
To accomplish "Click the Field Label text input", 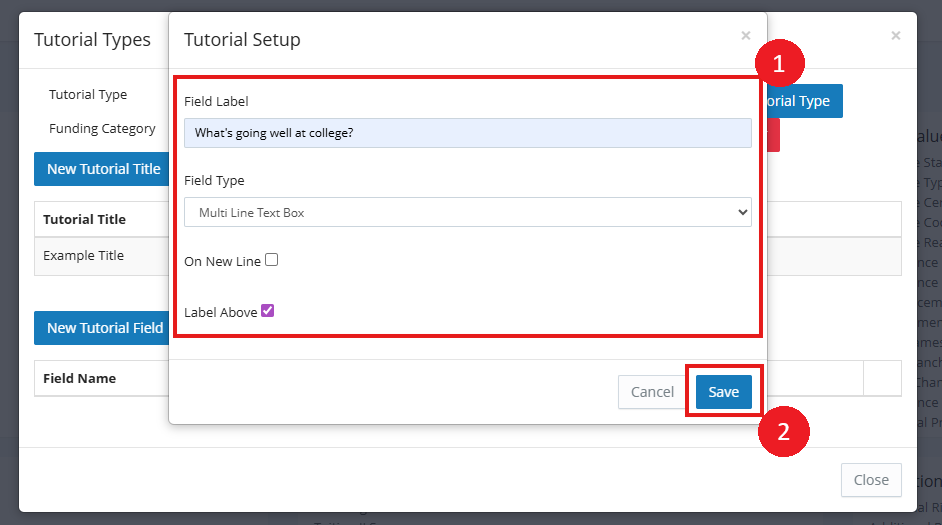I will [x=467, y=133].
